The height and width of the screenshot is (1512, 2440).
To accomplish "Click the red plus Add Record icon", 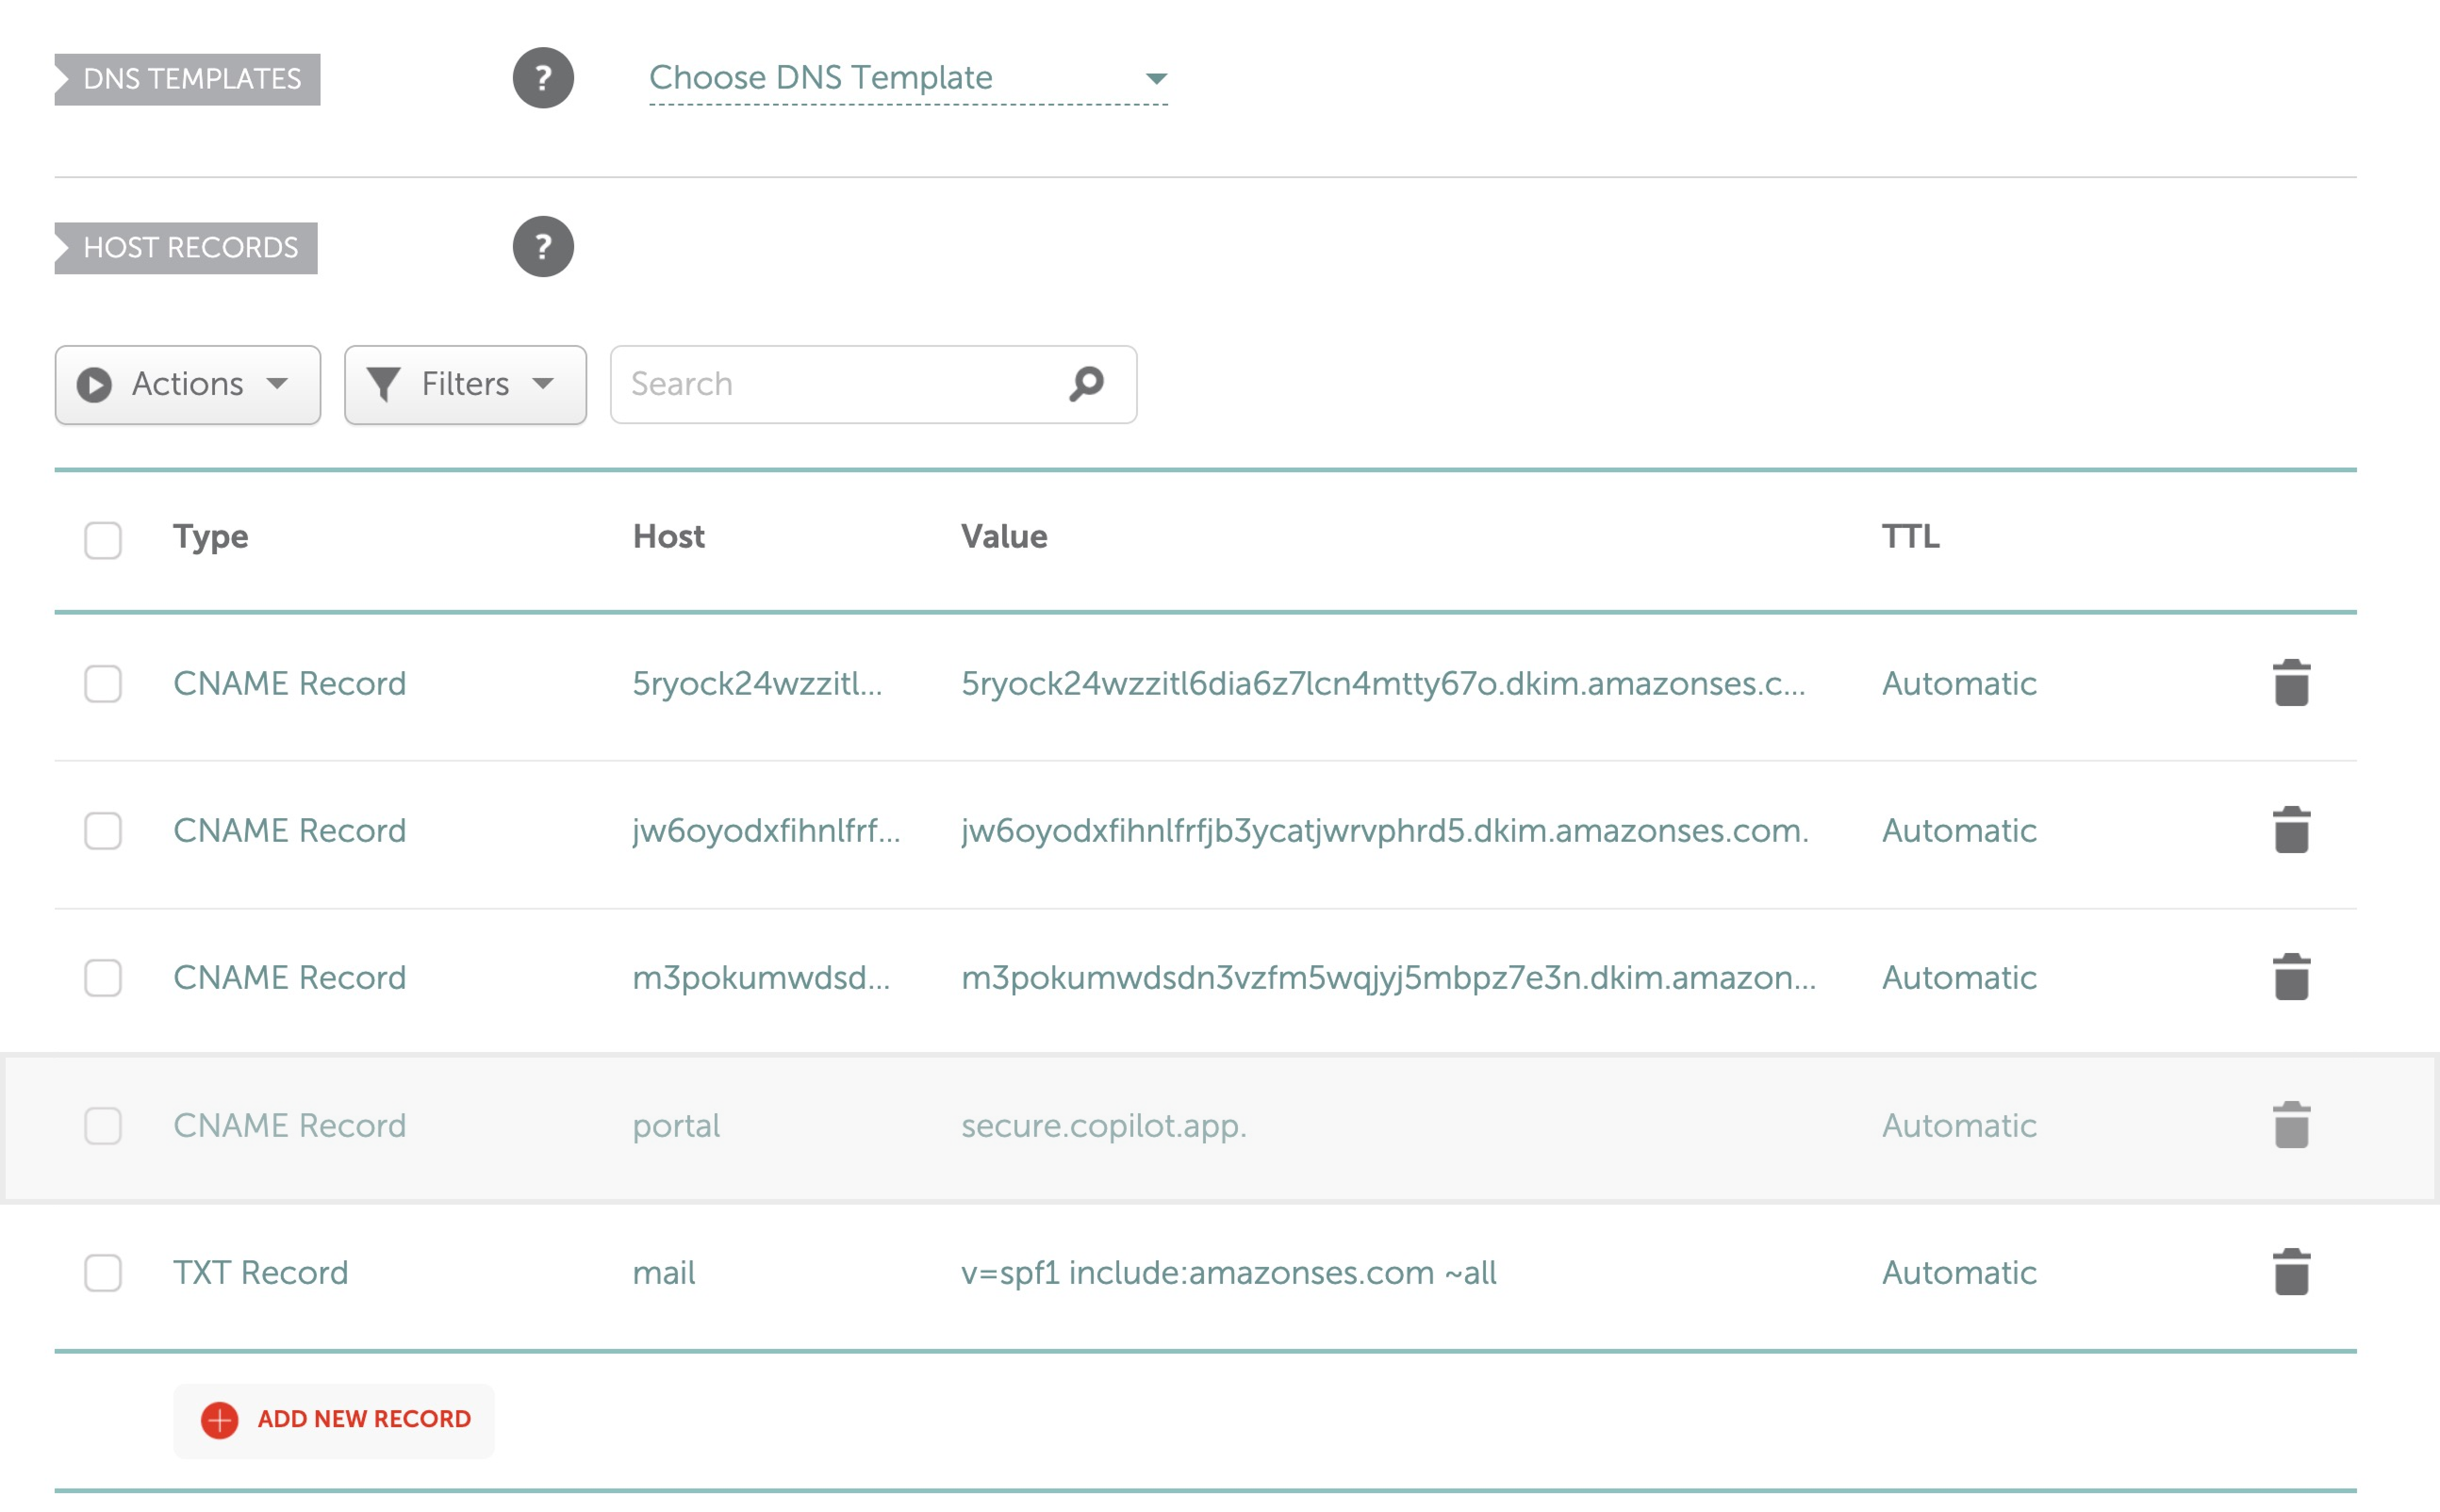I will (220, 1420).
